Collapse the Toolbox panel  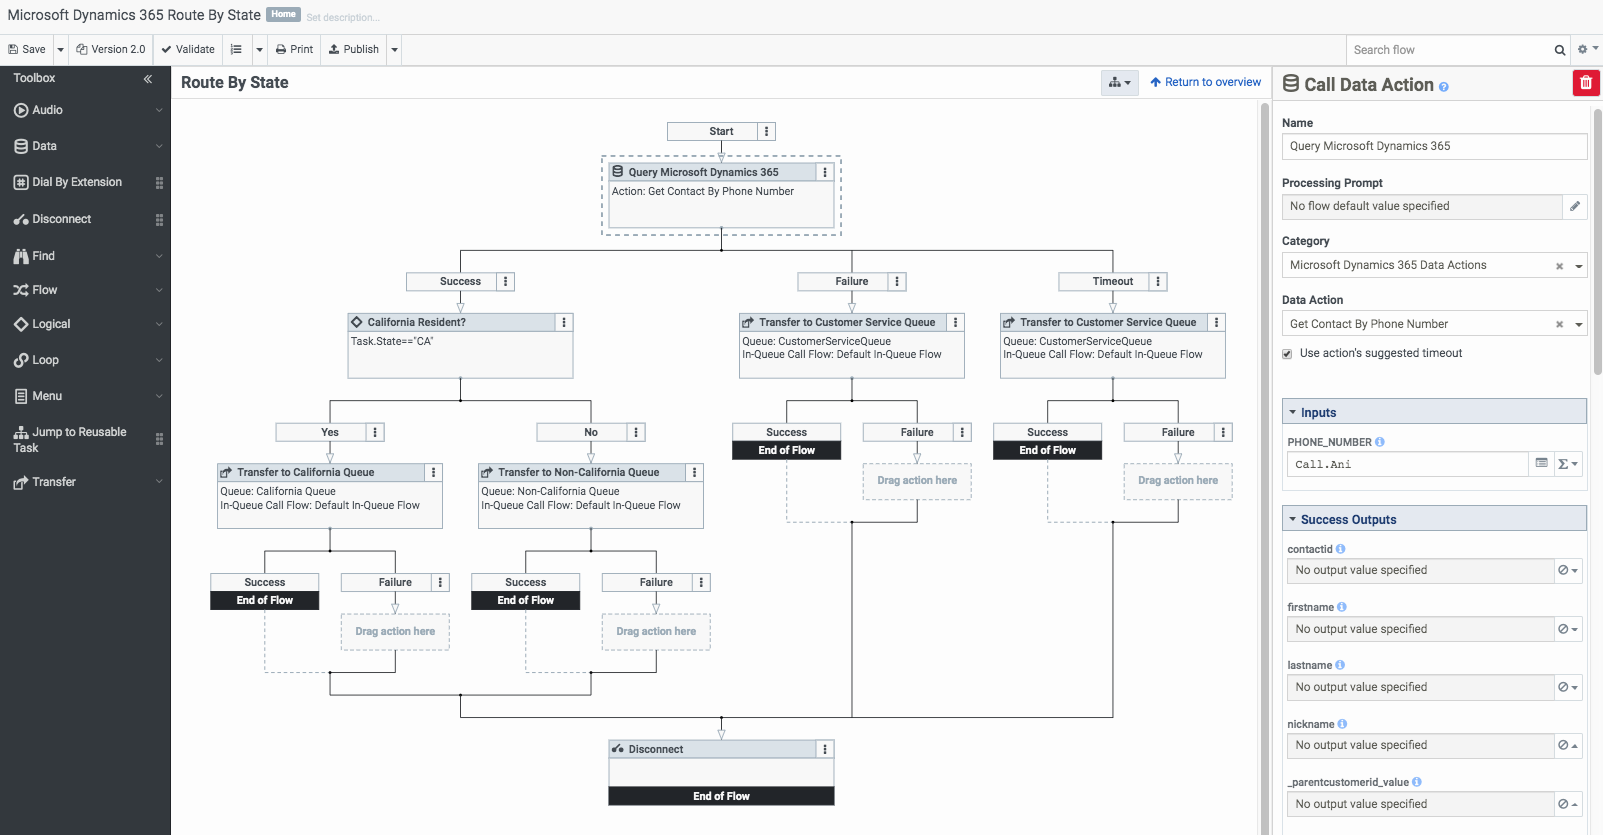coord(148,78)
